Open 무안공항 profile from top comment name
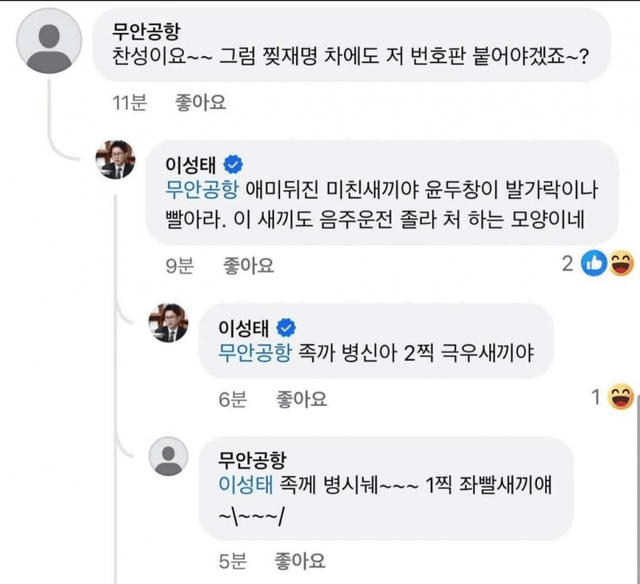640x584 pixels. [x=144, y=31]
